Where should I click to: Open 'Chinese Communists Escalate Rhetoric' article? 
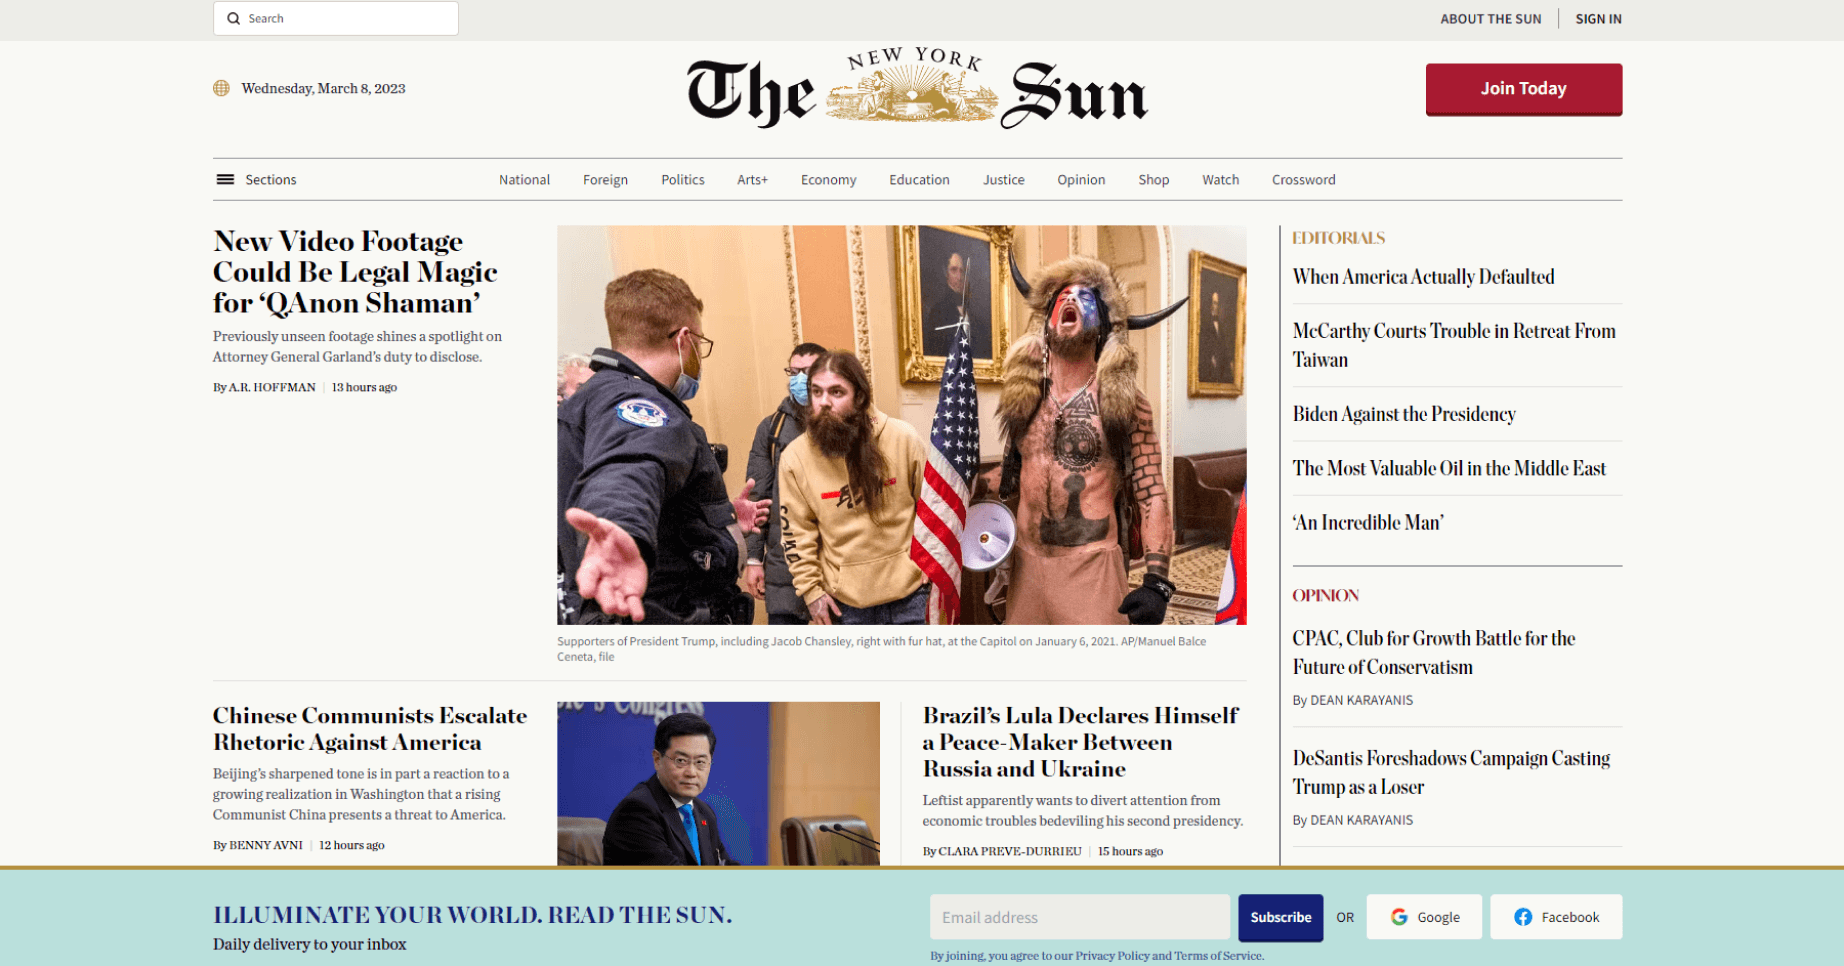[x=370, y=729]
